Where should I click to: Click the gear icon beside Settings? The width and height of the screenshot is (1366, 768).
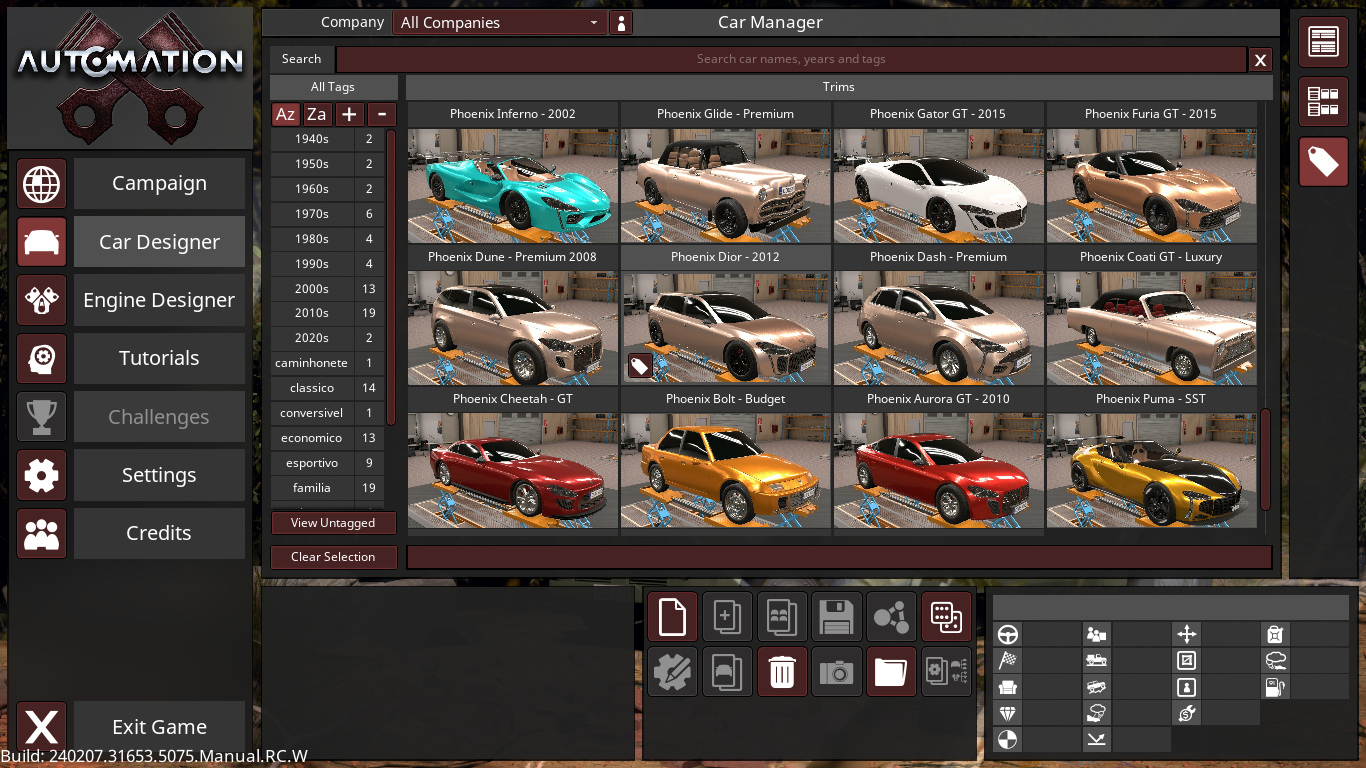42,475
